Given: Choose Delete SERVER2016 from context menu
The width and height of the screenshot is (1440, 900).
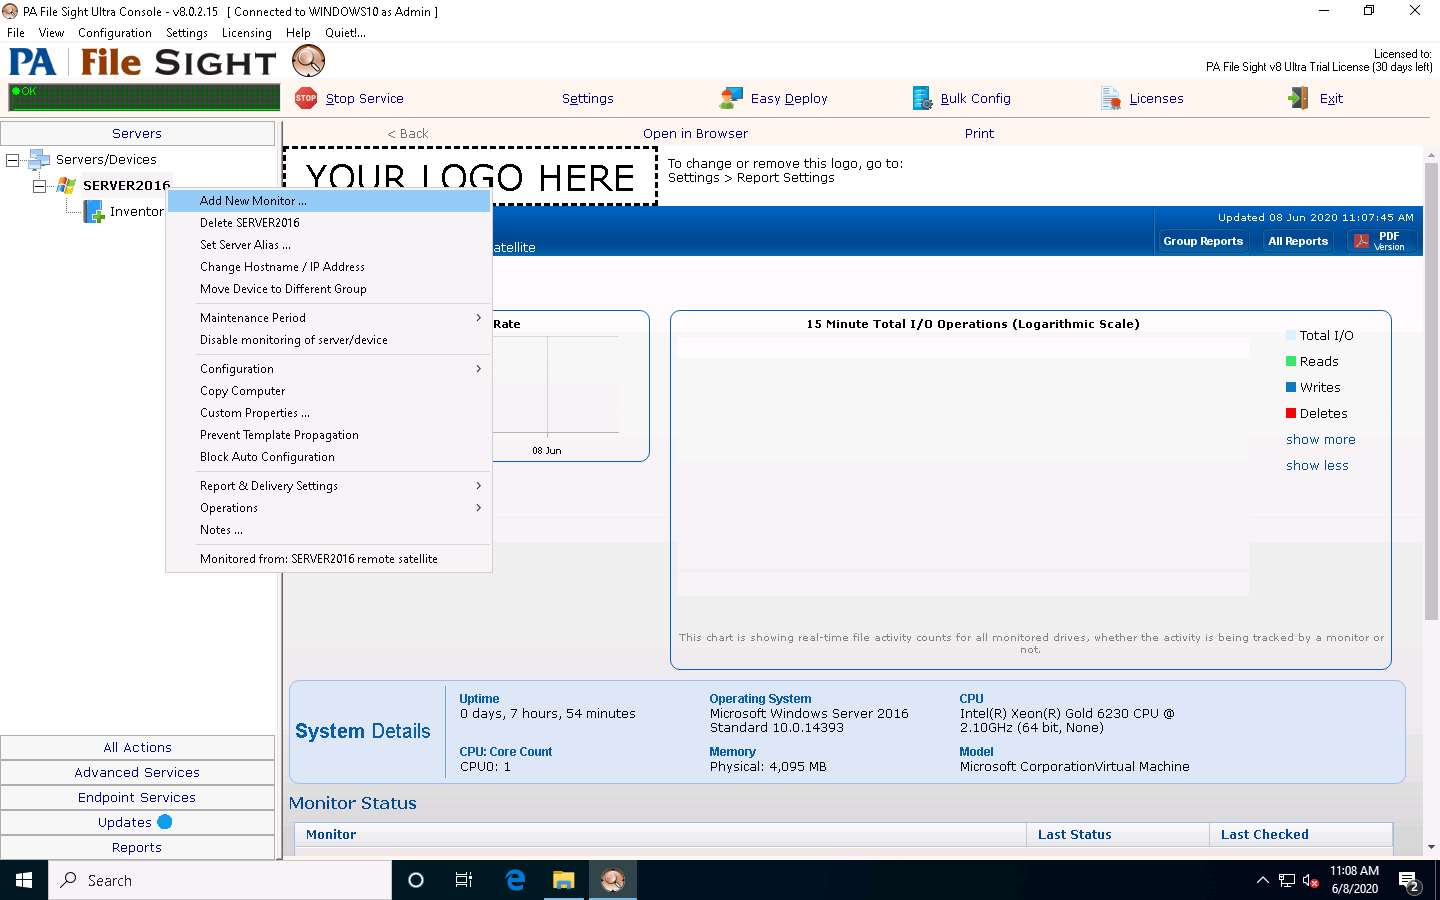Looking at the screenshot, I should pos(329,223).
